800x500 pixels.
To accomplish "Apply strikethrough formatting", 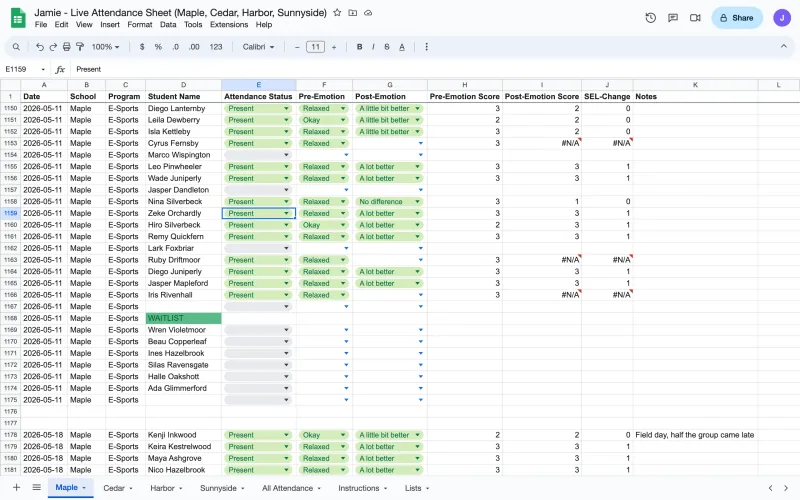I will click(x=387, y=47).
